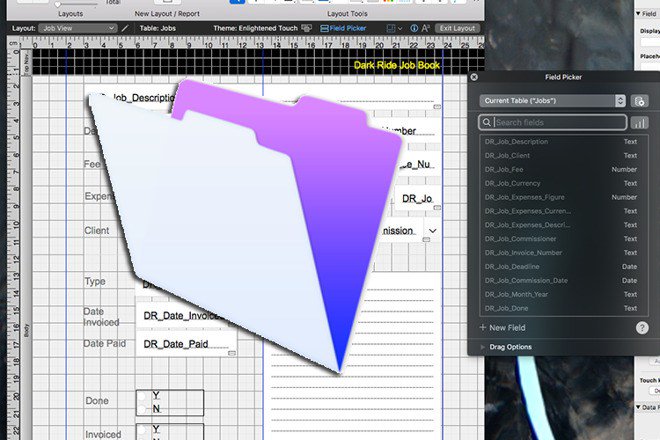The height and width of the screenshot is (440, 660).
Task: Select the 'Dark Ride Job Book' header text
Action: click(397, 65)
